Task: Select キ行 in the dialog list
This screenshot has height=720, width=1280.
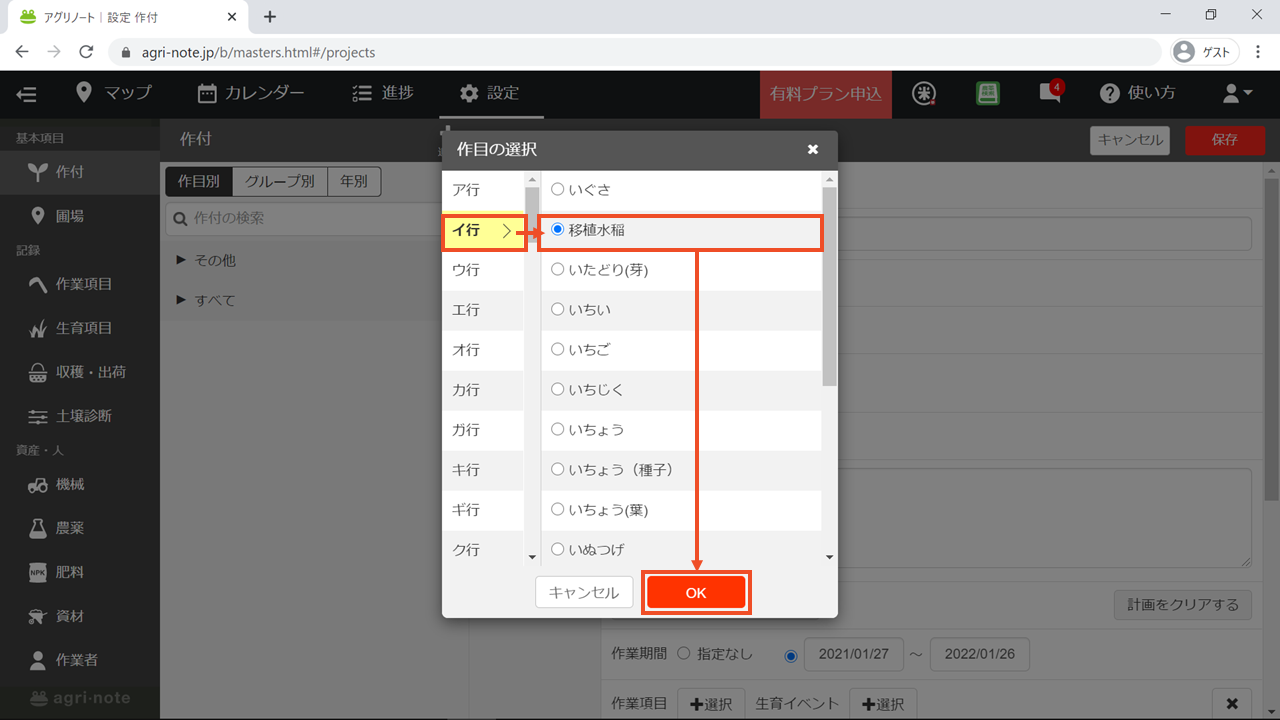Action: coord(483,470)
